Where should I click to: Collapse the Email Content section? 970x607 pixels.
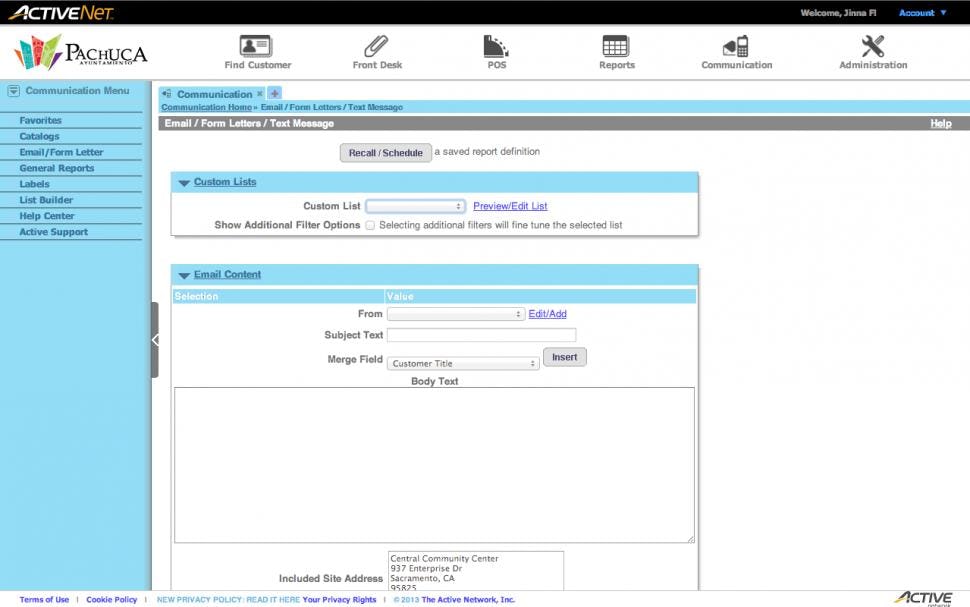183,274
